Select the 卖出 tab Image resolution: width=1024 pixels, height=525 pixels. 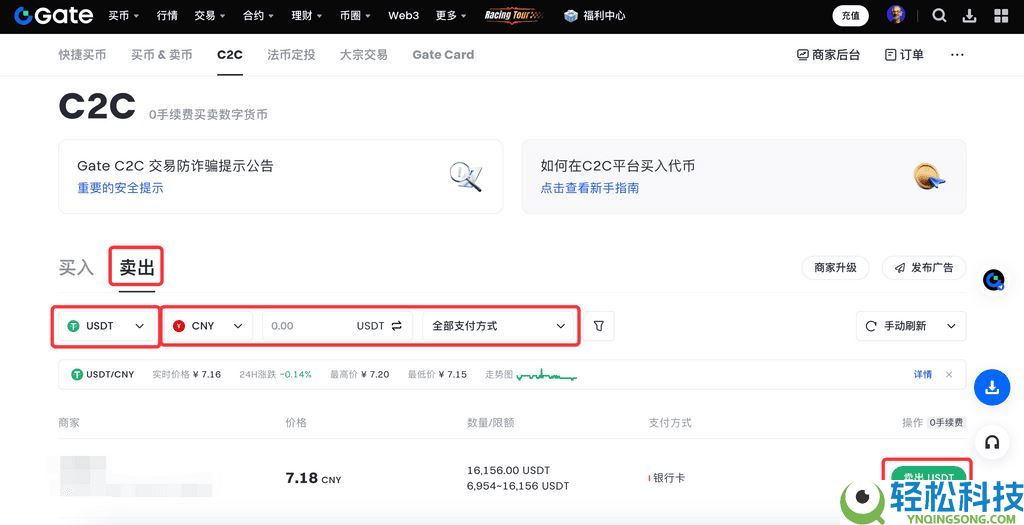[x=136, y=268]
